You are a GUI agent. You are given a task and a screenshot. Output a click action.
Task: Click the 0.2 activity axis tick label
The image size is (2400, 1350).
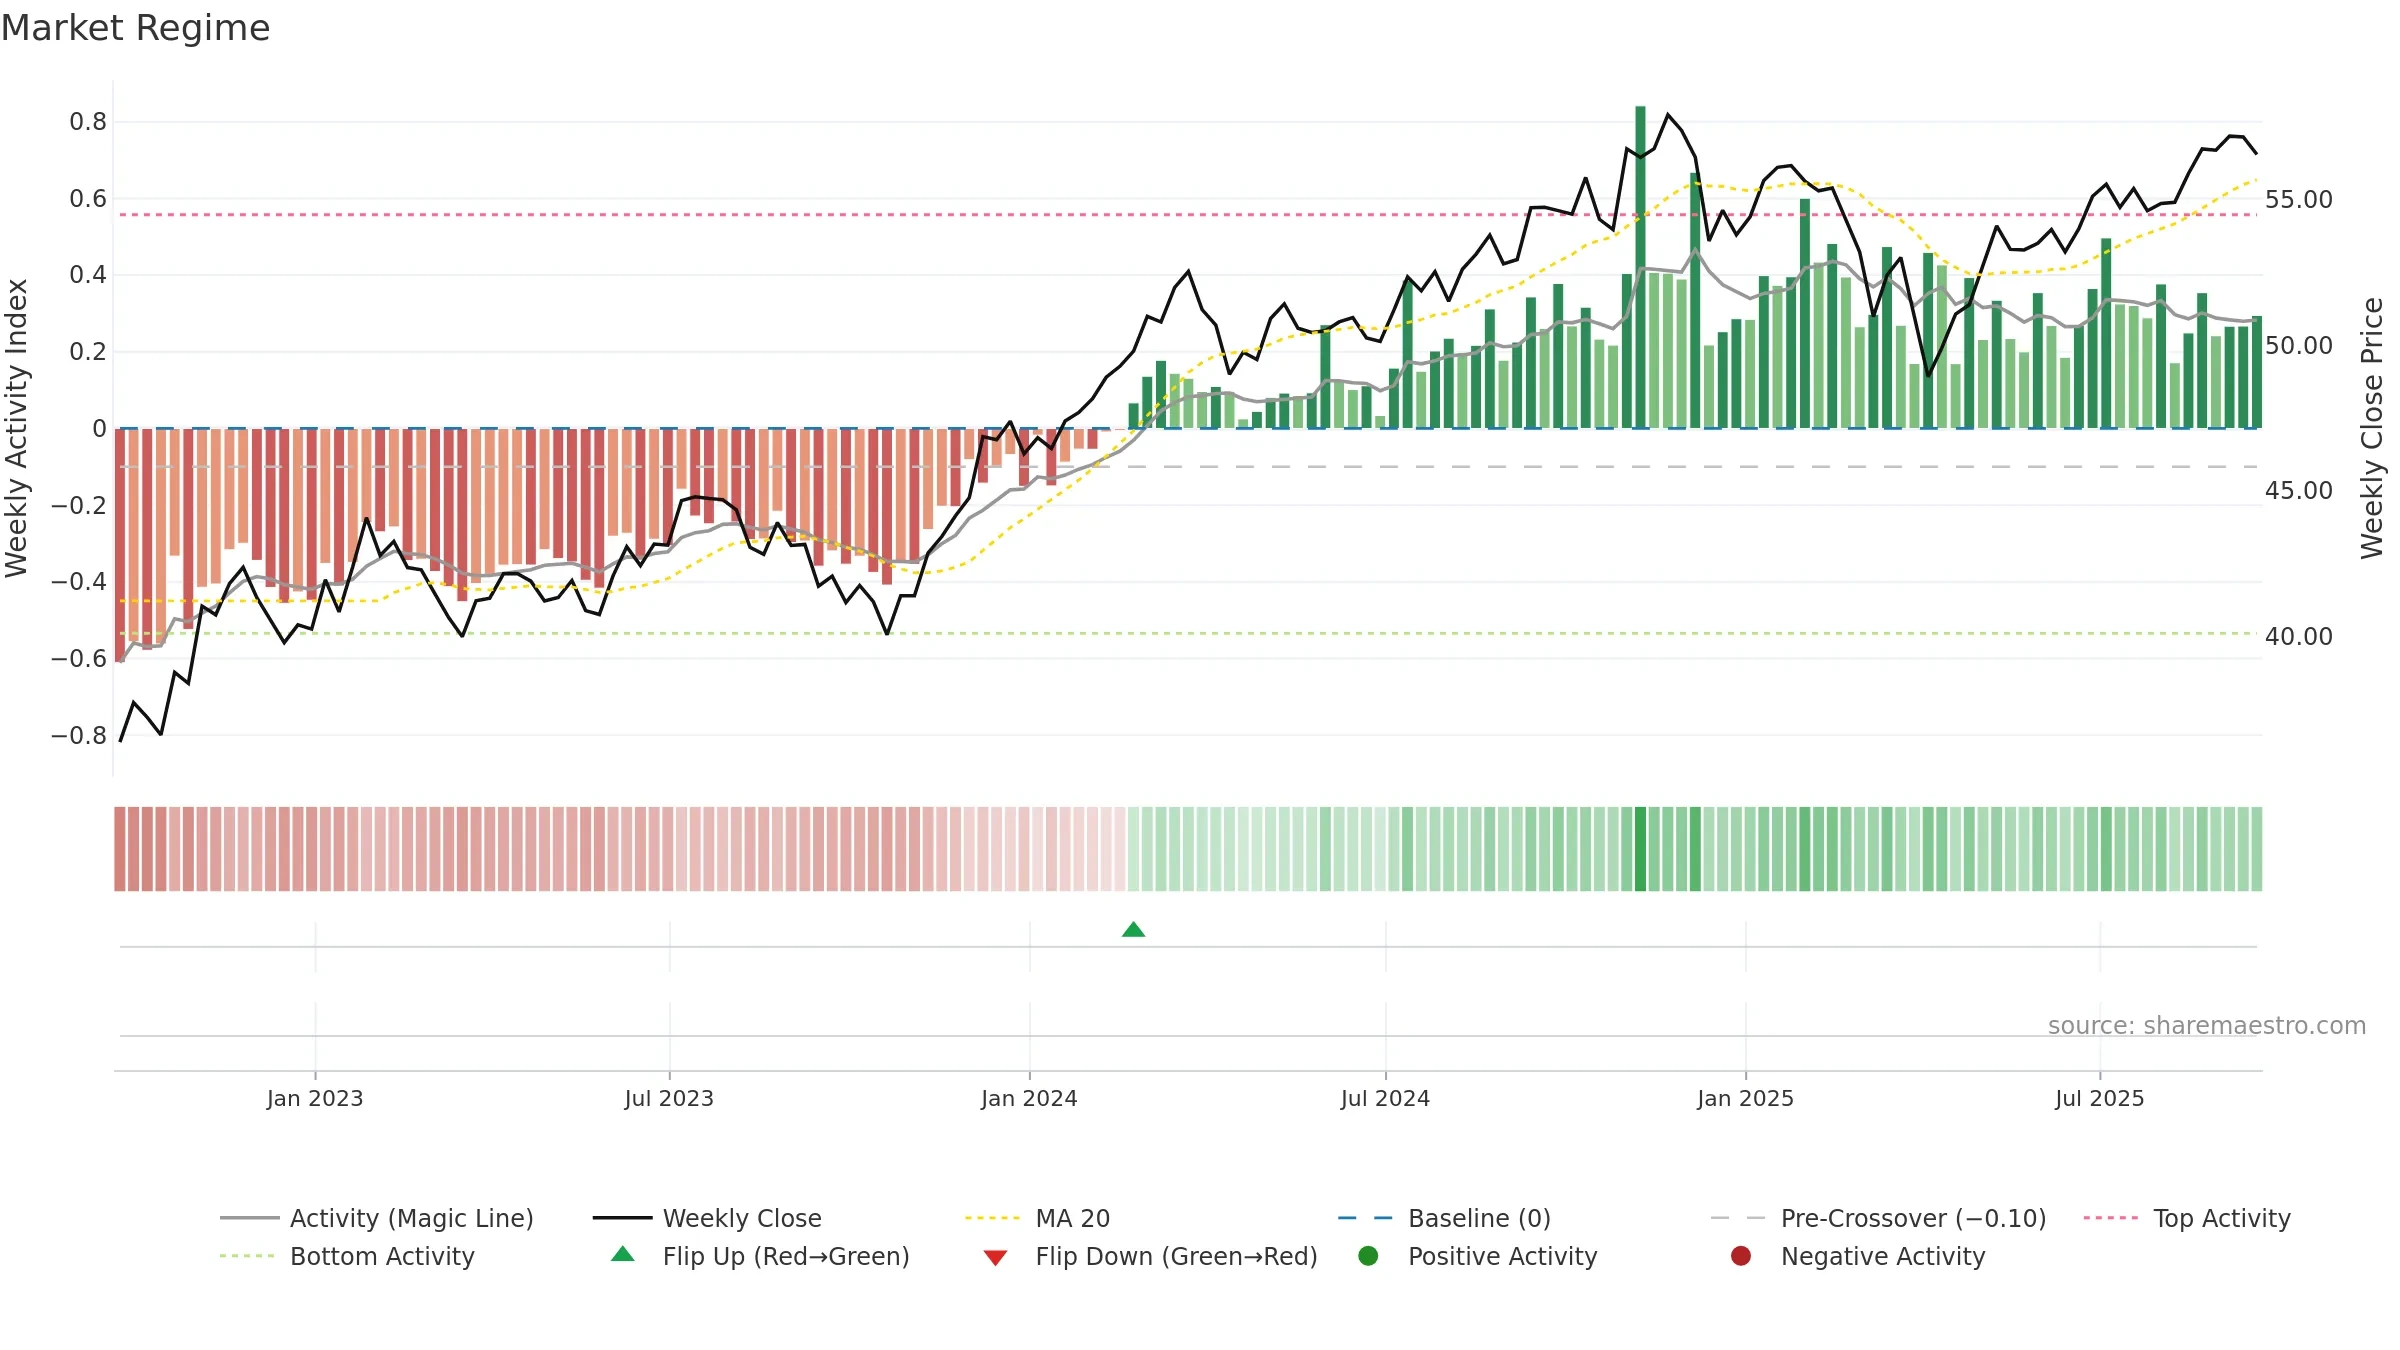click(x=88, y=352)
